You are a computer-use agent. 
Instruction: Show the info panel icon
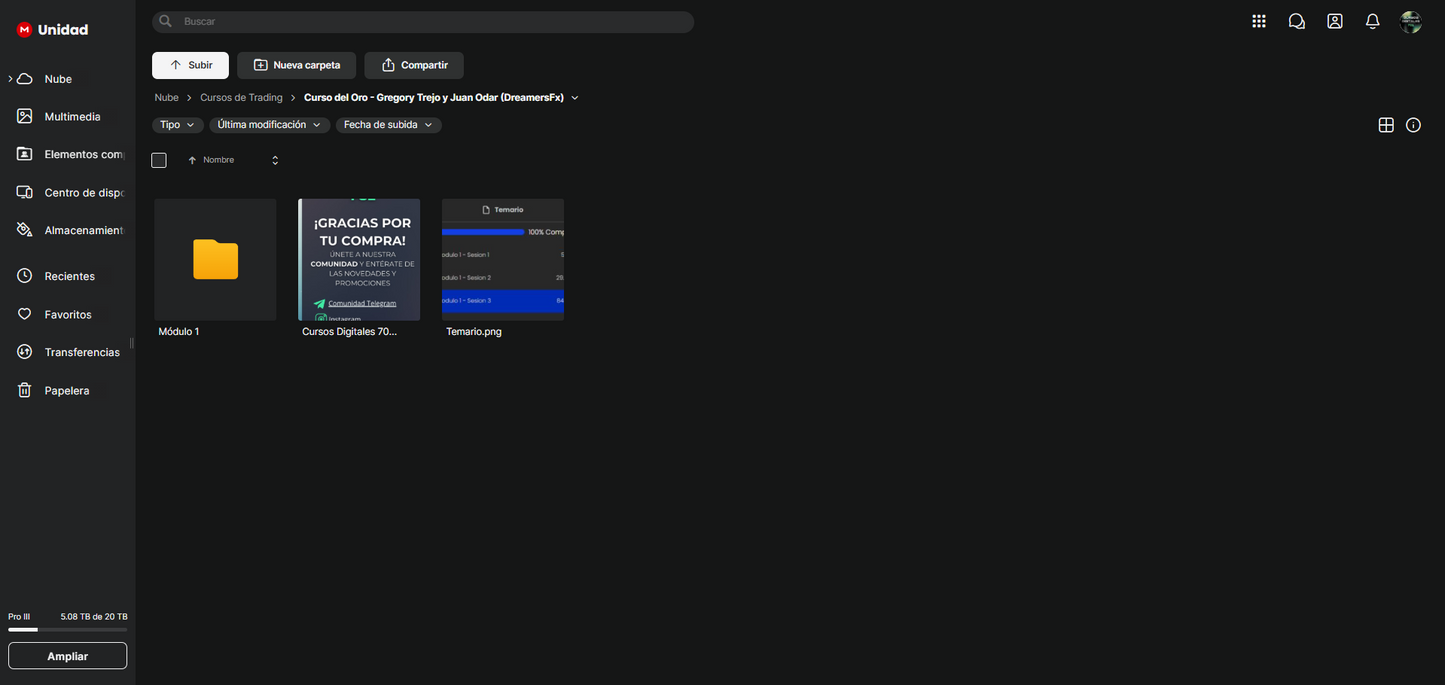[x=1413, y=125]
